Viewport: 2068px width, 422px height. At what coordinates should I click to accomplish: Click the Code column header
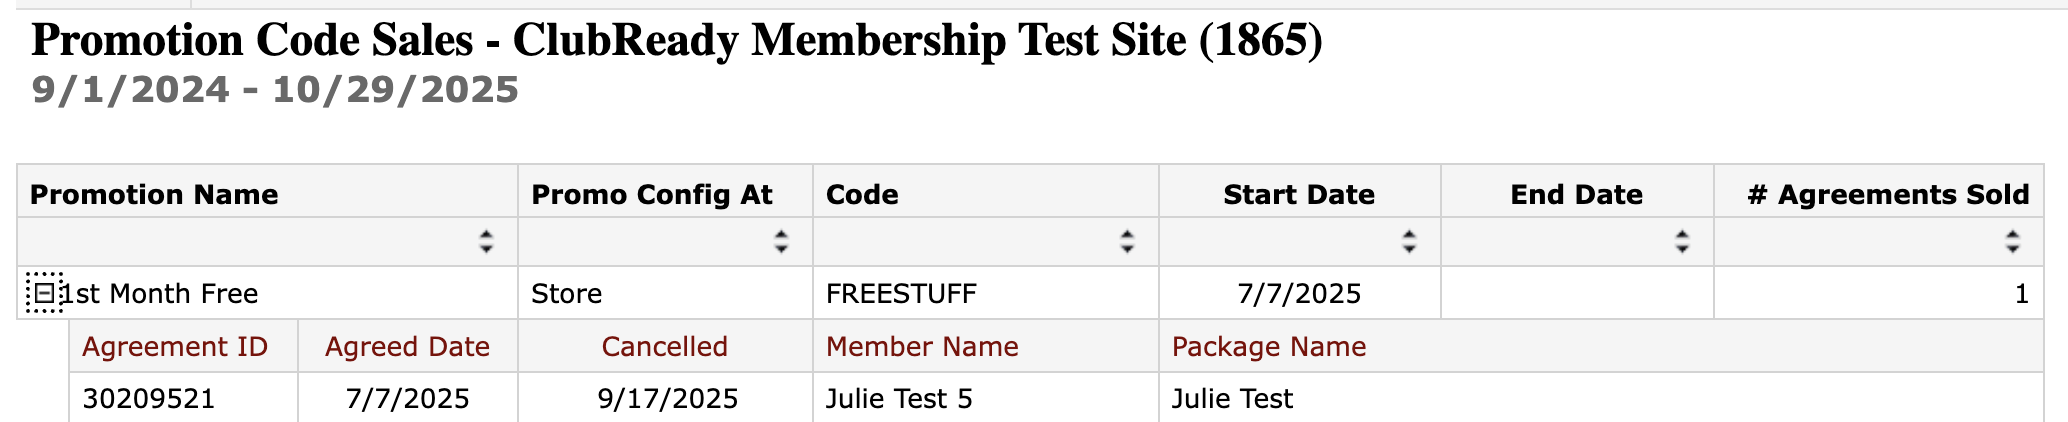point(862,194)
